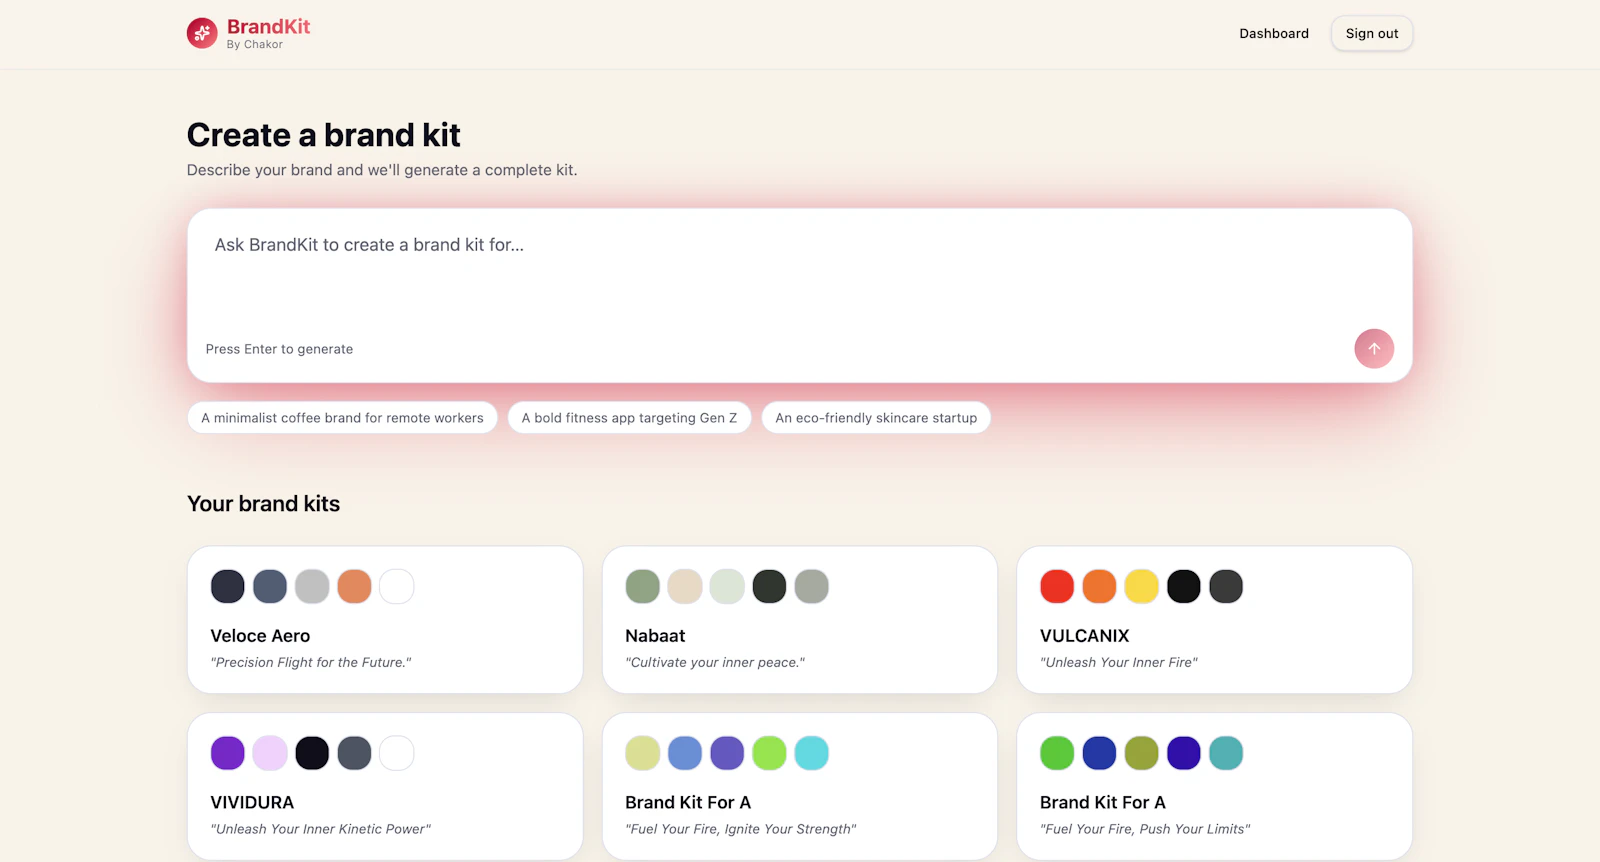Image resolution: width=1600 pixels, height=862 pixels.
Task: Select cyan swatch in Ignite Strength kit
Action: click(812, 753)
